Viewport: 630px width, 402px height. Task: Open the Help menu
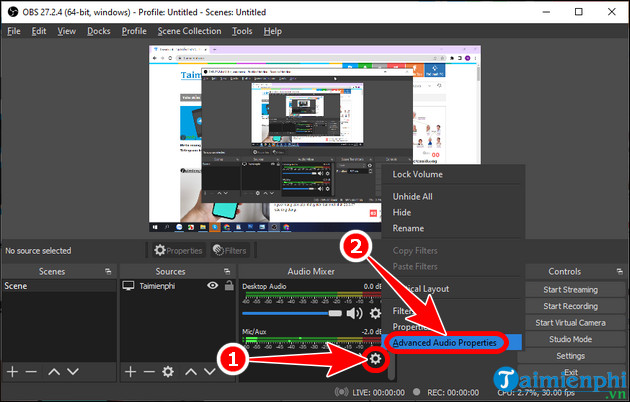point(272,31)
